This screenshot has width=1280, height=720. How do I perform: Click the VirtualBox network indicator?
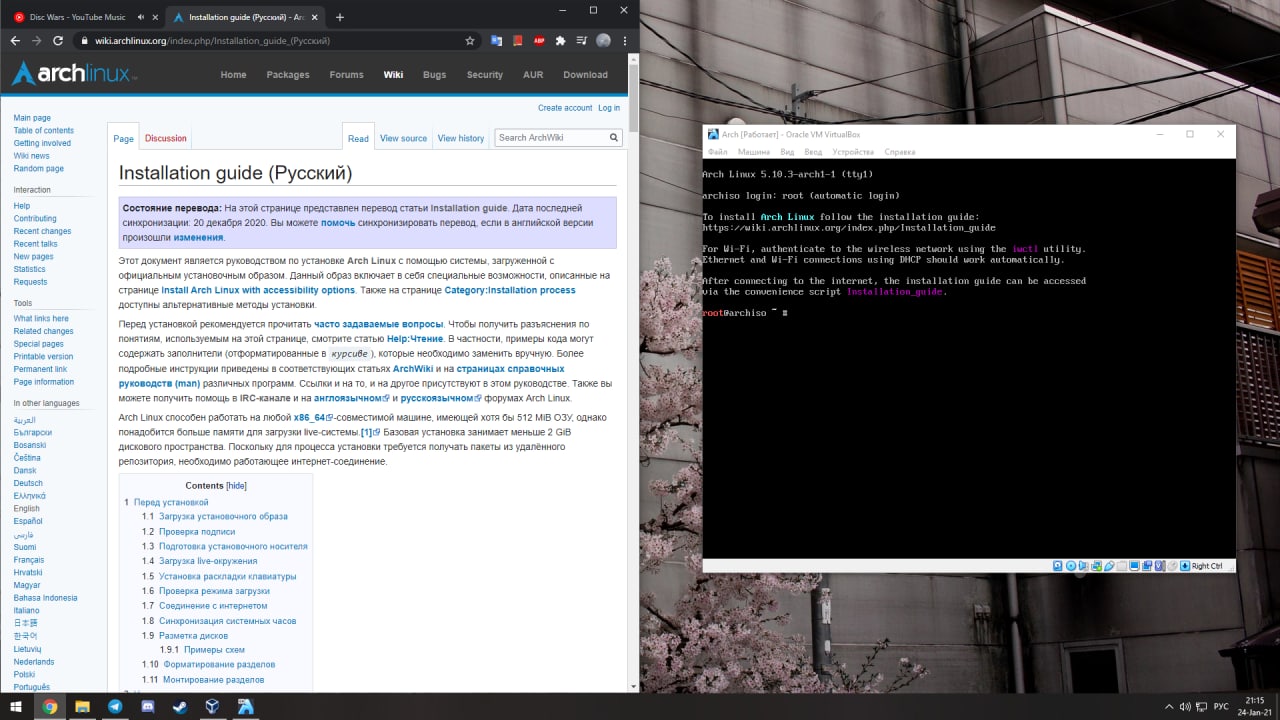click(1096, 566)
